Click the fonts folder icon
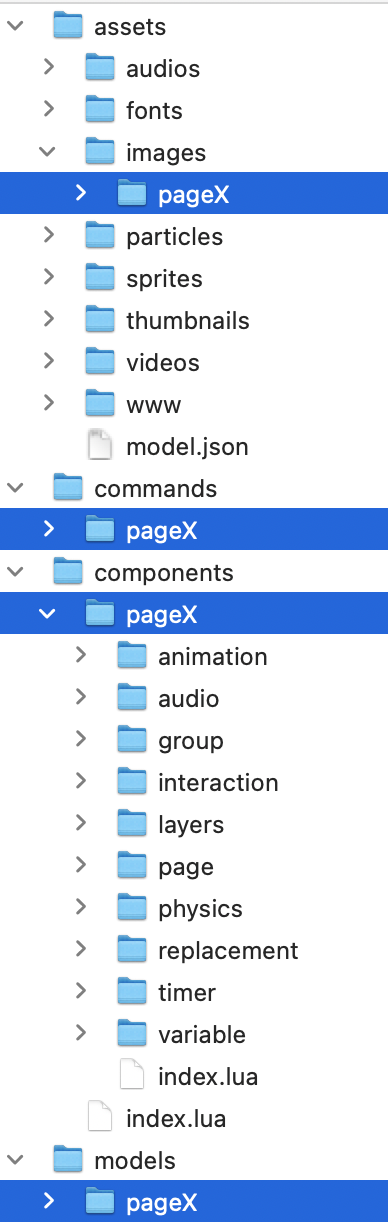Viewport: 388px width, 1226px height. coord(100,110)
